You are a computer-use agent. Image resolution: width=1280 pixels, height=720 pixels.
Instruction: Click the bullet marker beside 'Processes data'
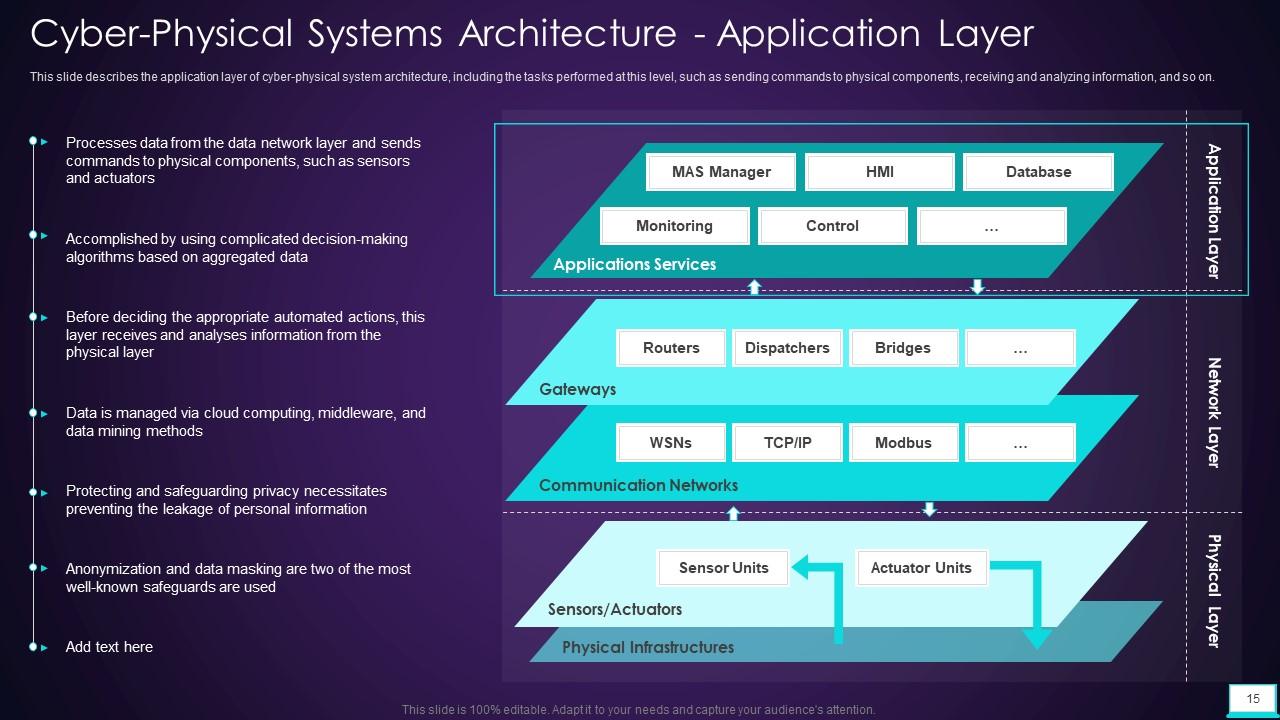[x=34, y=141]
